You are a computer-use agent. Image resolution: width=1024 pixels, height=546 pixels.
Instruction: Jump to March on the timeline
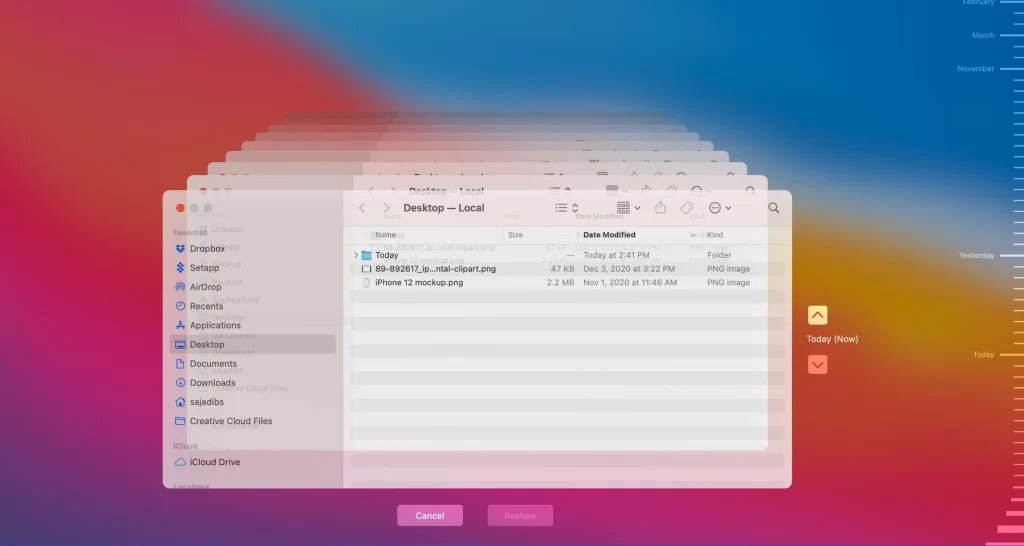click(x=983, y=35)
